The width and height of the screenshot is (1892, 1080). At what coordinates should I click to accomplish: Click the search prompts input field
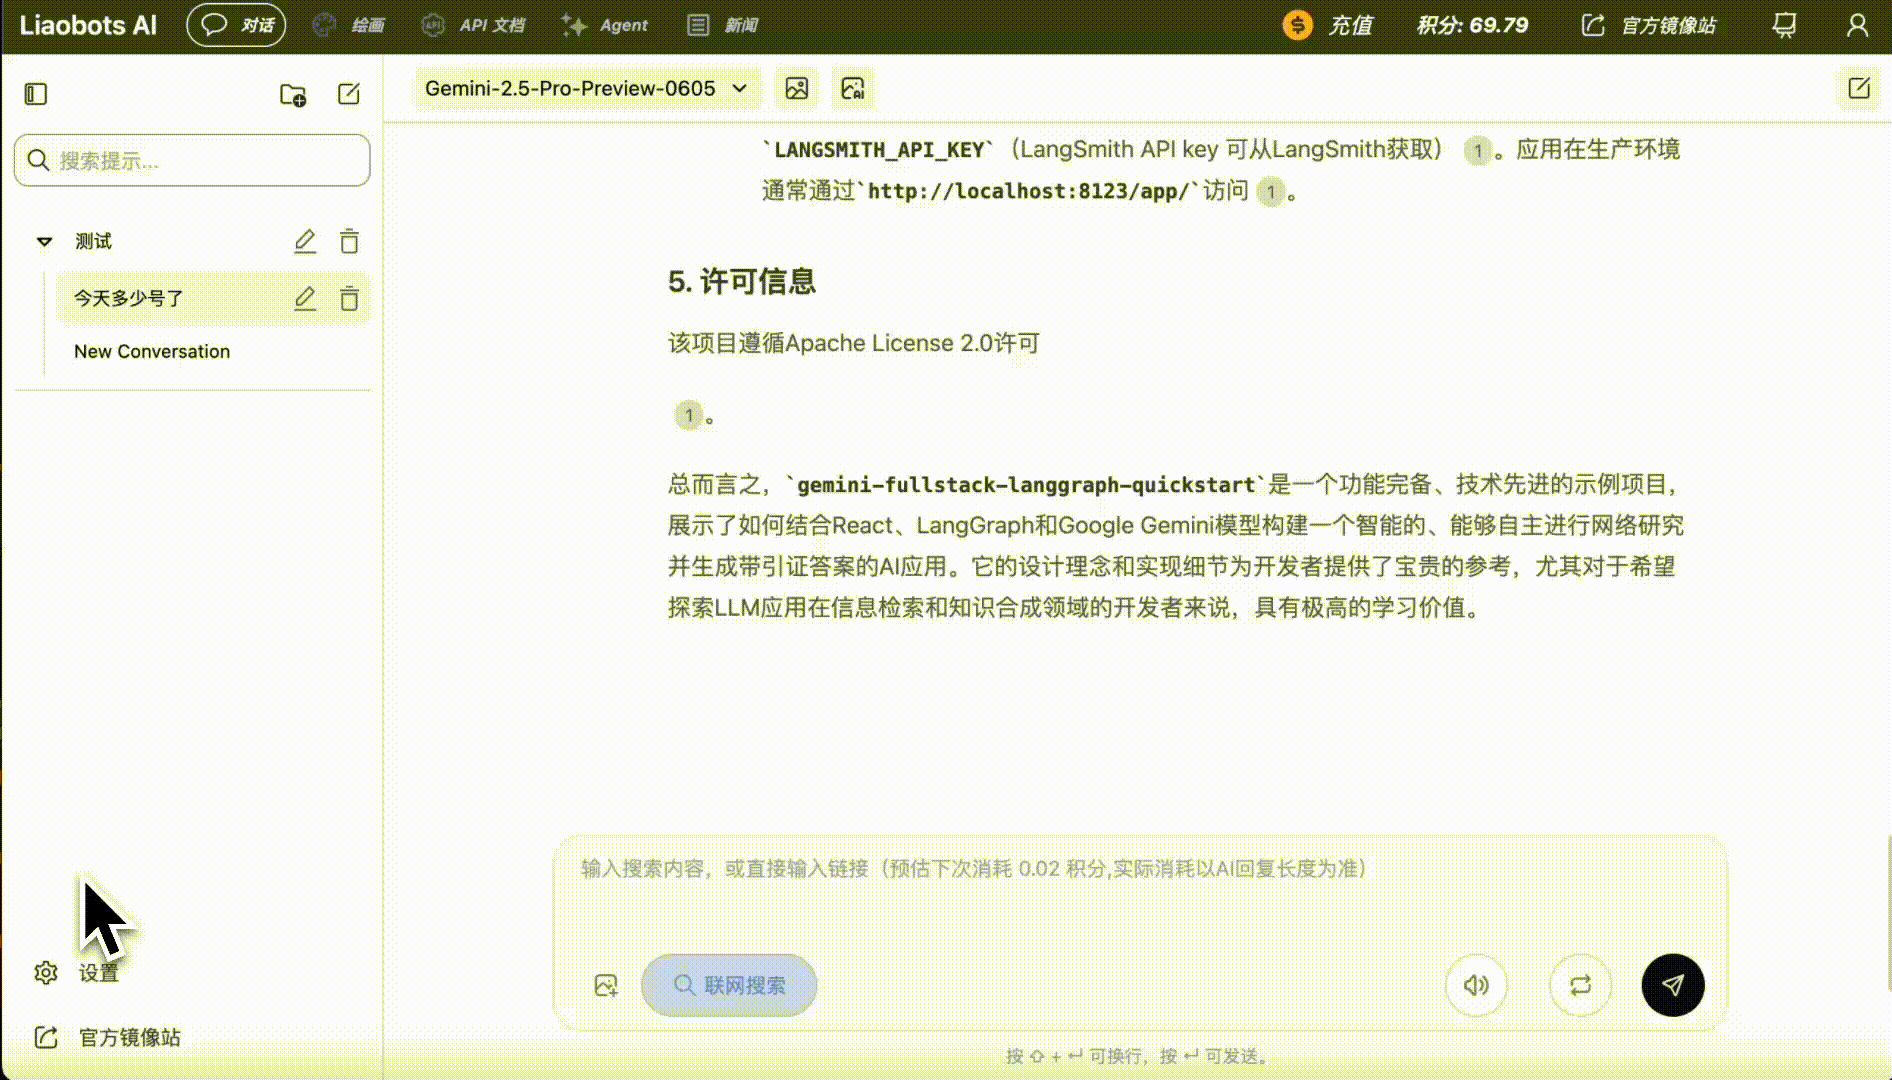[192, 160]
